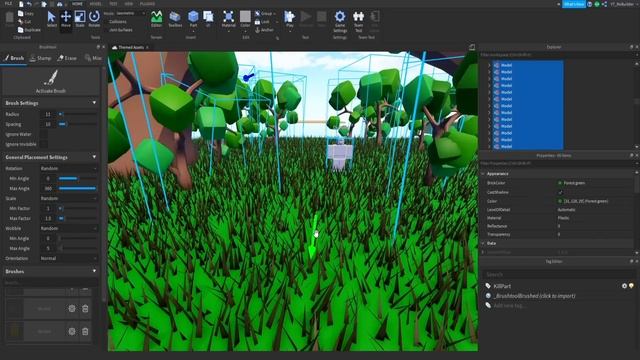The width and height of the screenshot is (640, 360).
Task: Create a new file from quick toolbar
Action: point(21,4)
